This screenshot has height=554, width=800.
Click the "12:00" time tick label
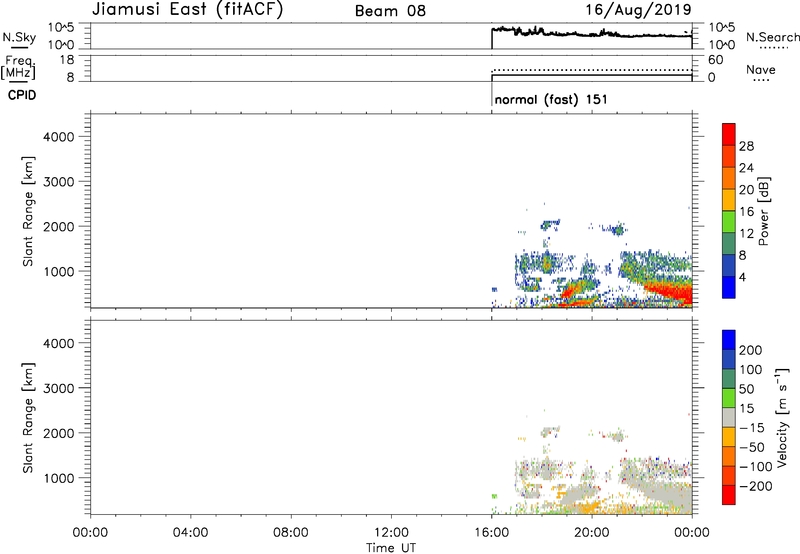click(x=391, y=533)
